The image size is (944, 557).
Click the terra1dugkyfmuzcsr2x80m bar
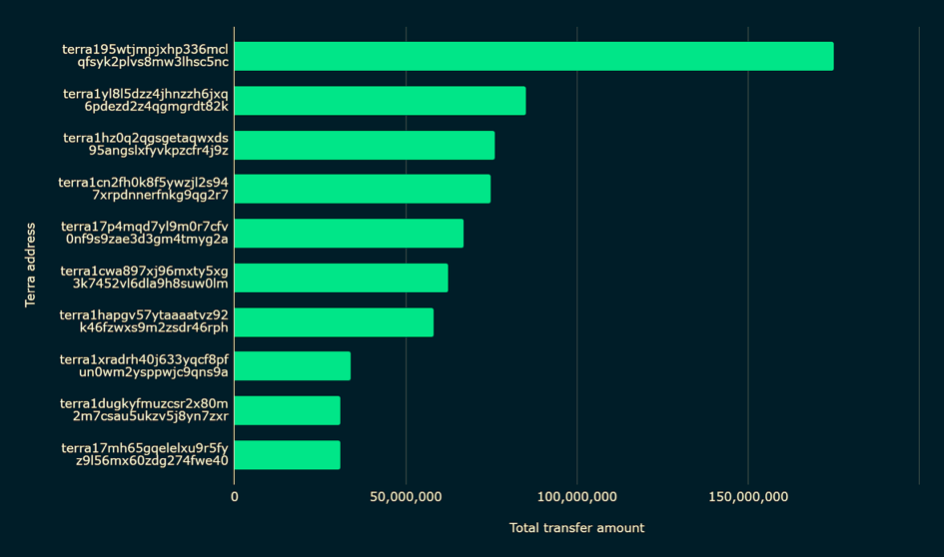(287, 411)
